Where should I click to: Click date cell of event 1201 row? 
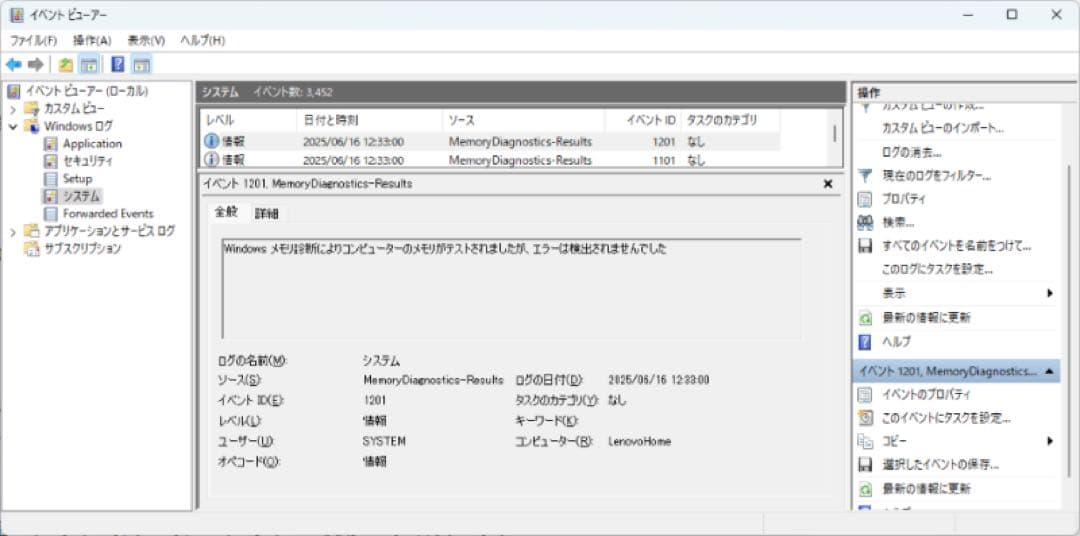point(353,143)
